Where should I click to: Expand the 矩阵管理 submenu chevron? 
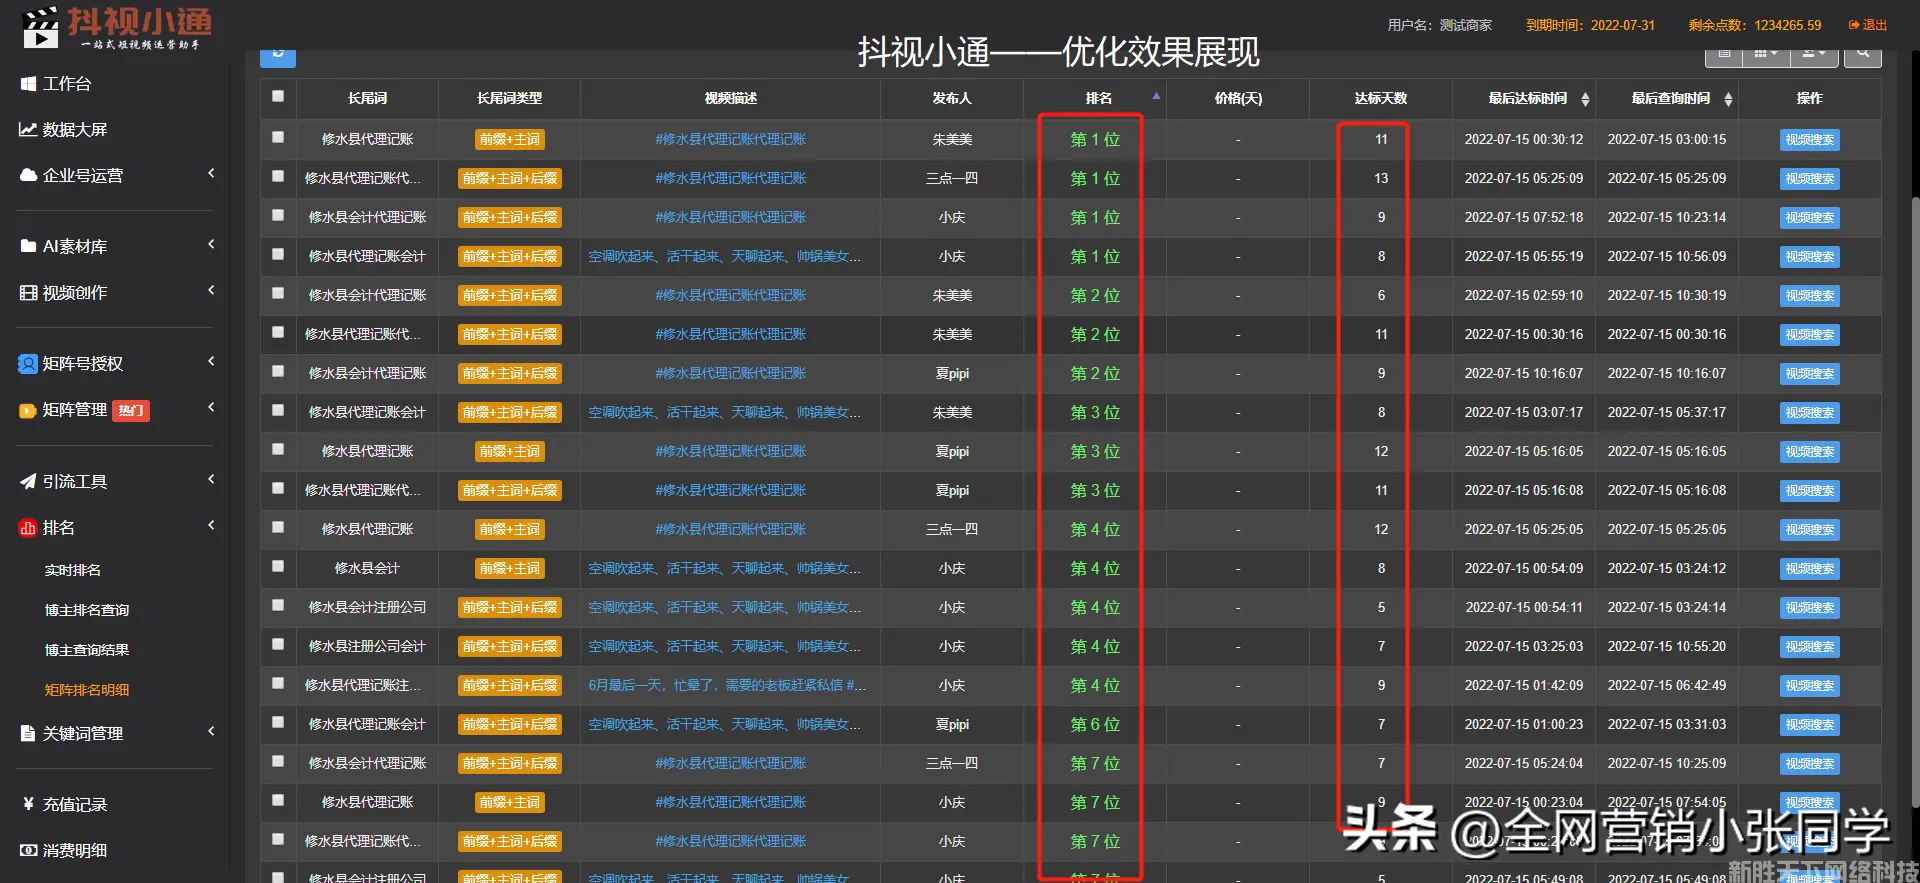(211, 408)
